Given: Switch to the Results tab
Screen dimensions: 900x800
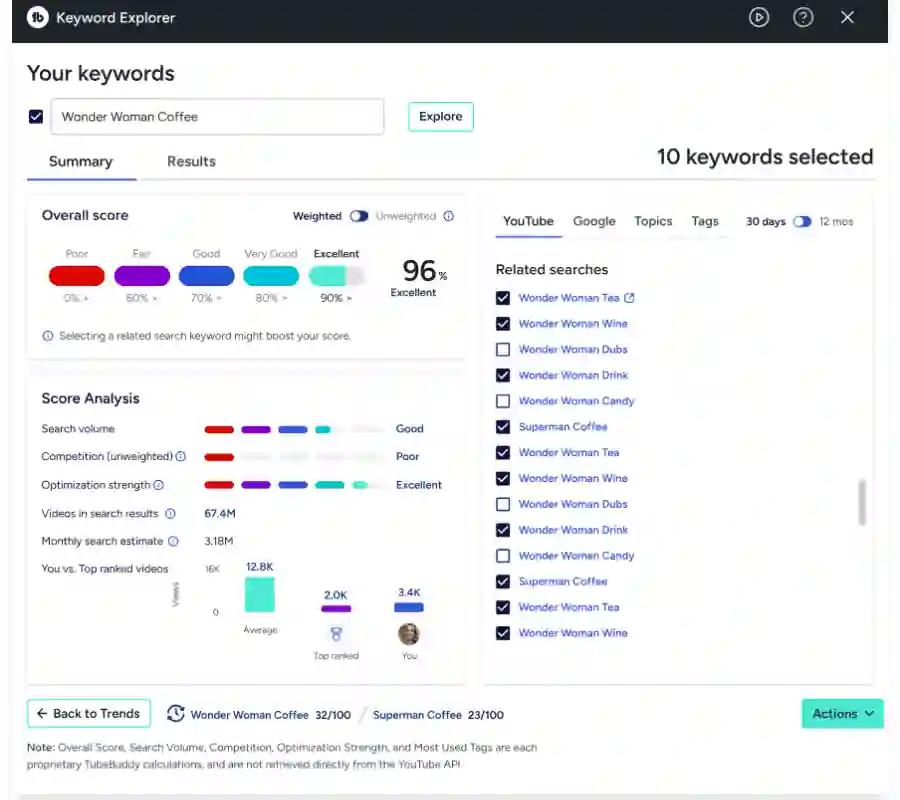Looking at the screenshot, I should [x=191, y=162].
